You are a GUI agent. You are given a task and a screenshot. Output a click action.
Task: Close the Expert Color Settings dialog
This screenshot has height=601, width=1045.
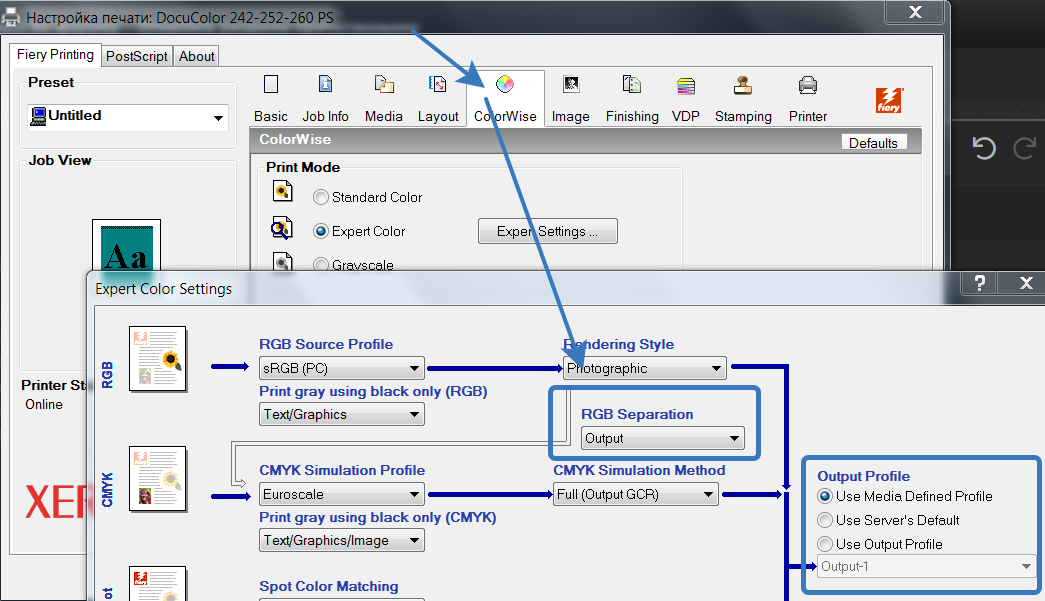1026,283
